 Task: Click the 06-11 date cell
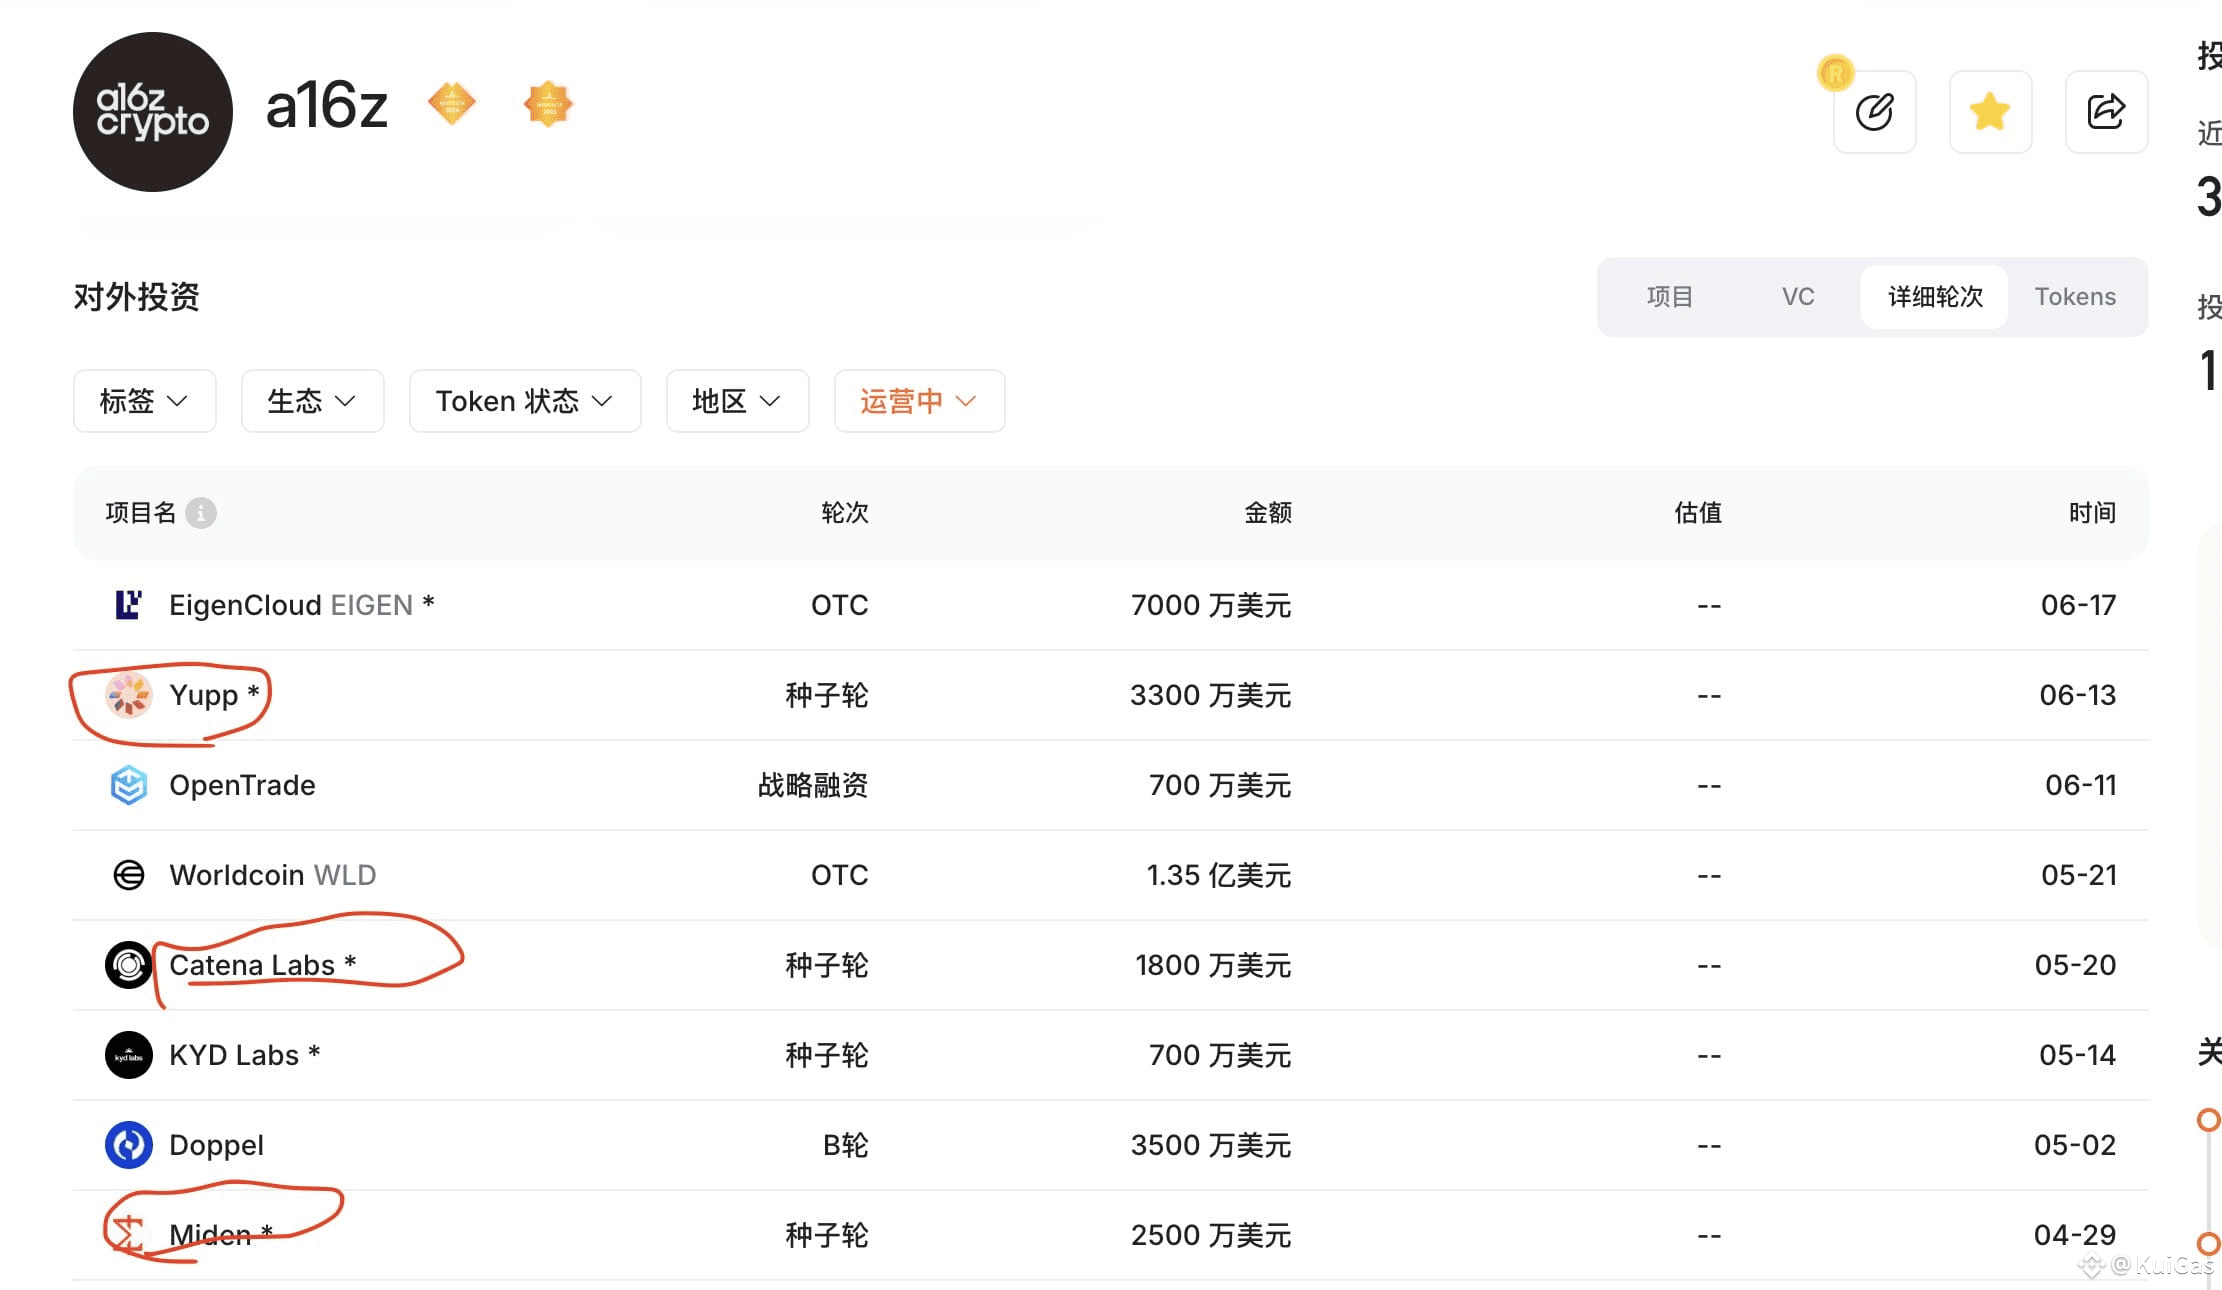coord(2081,785)
